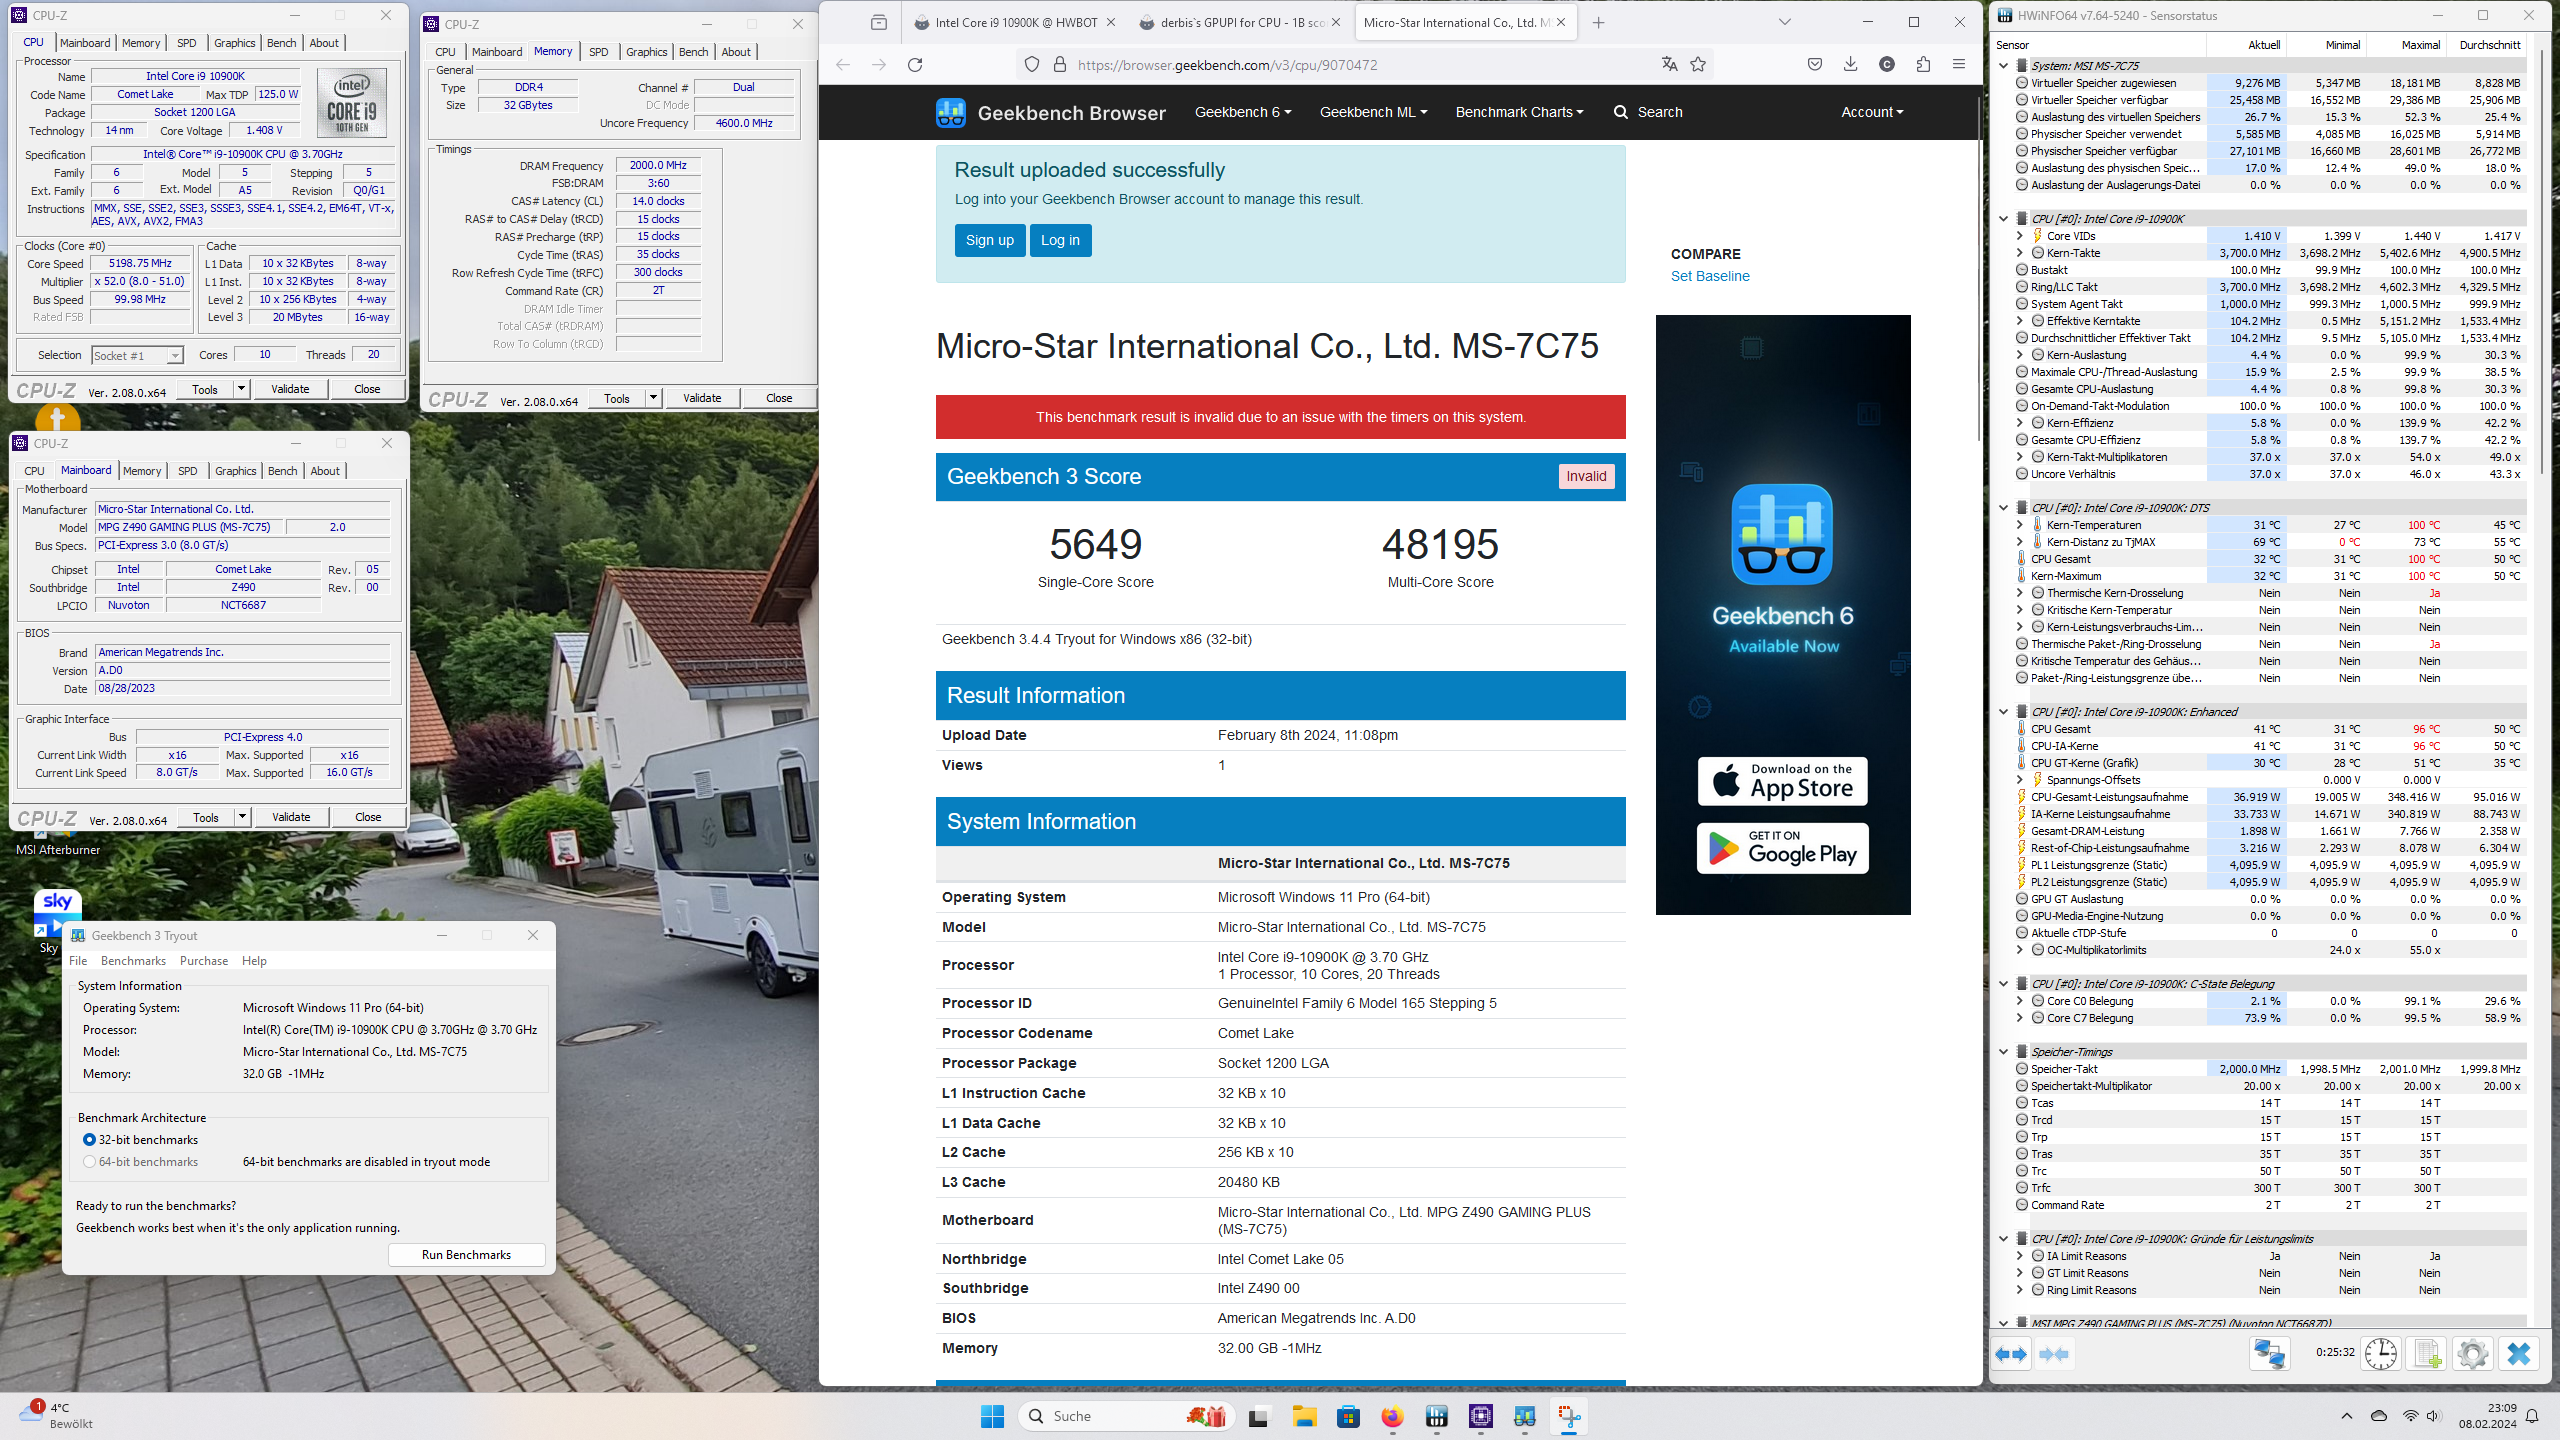Open the Firefox extensions puzzle icon
Image resolution: width=2560 pixels, height=1440 pixels.
(1923, 65)
